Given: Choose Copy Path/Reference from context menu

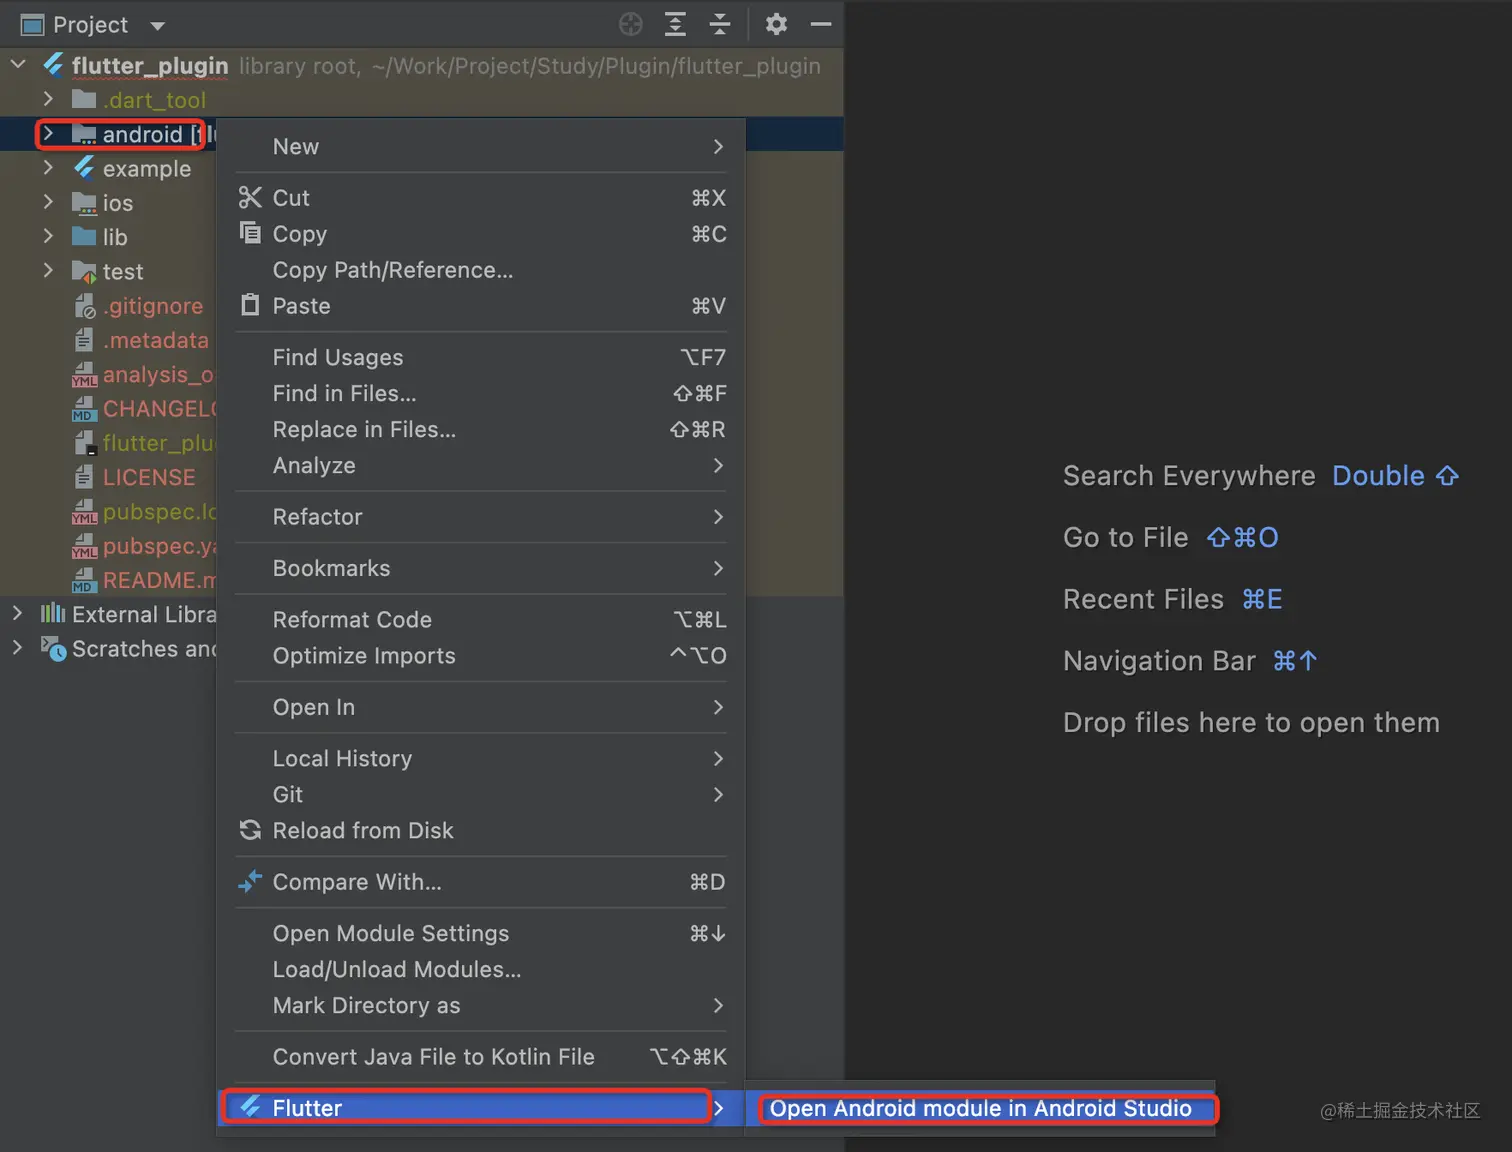Looking at the screenshot, I should tap(481, 270).
